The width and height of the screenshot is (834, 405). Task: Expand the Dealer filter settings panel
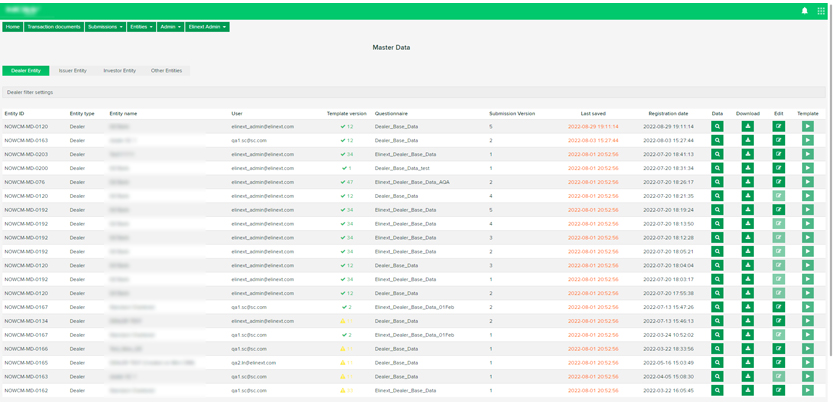[30, 92]
